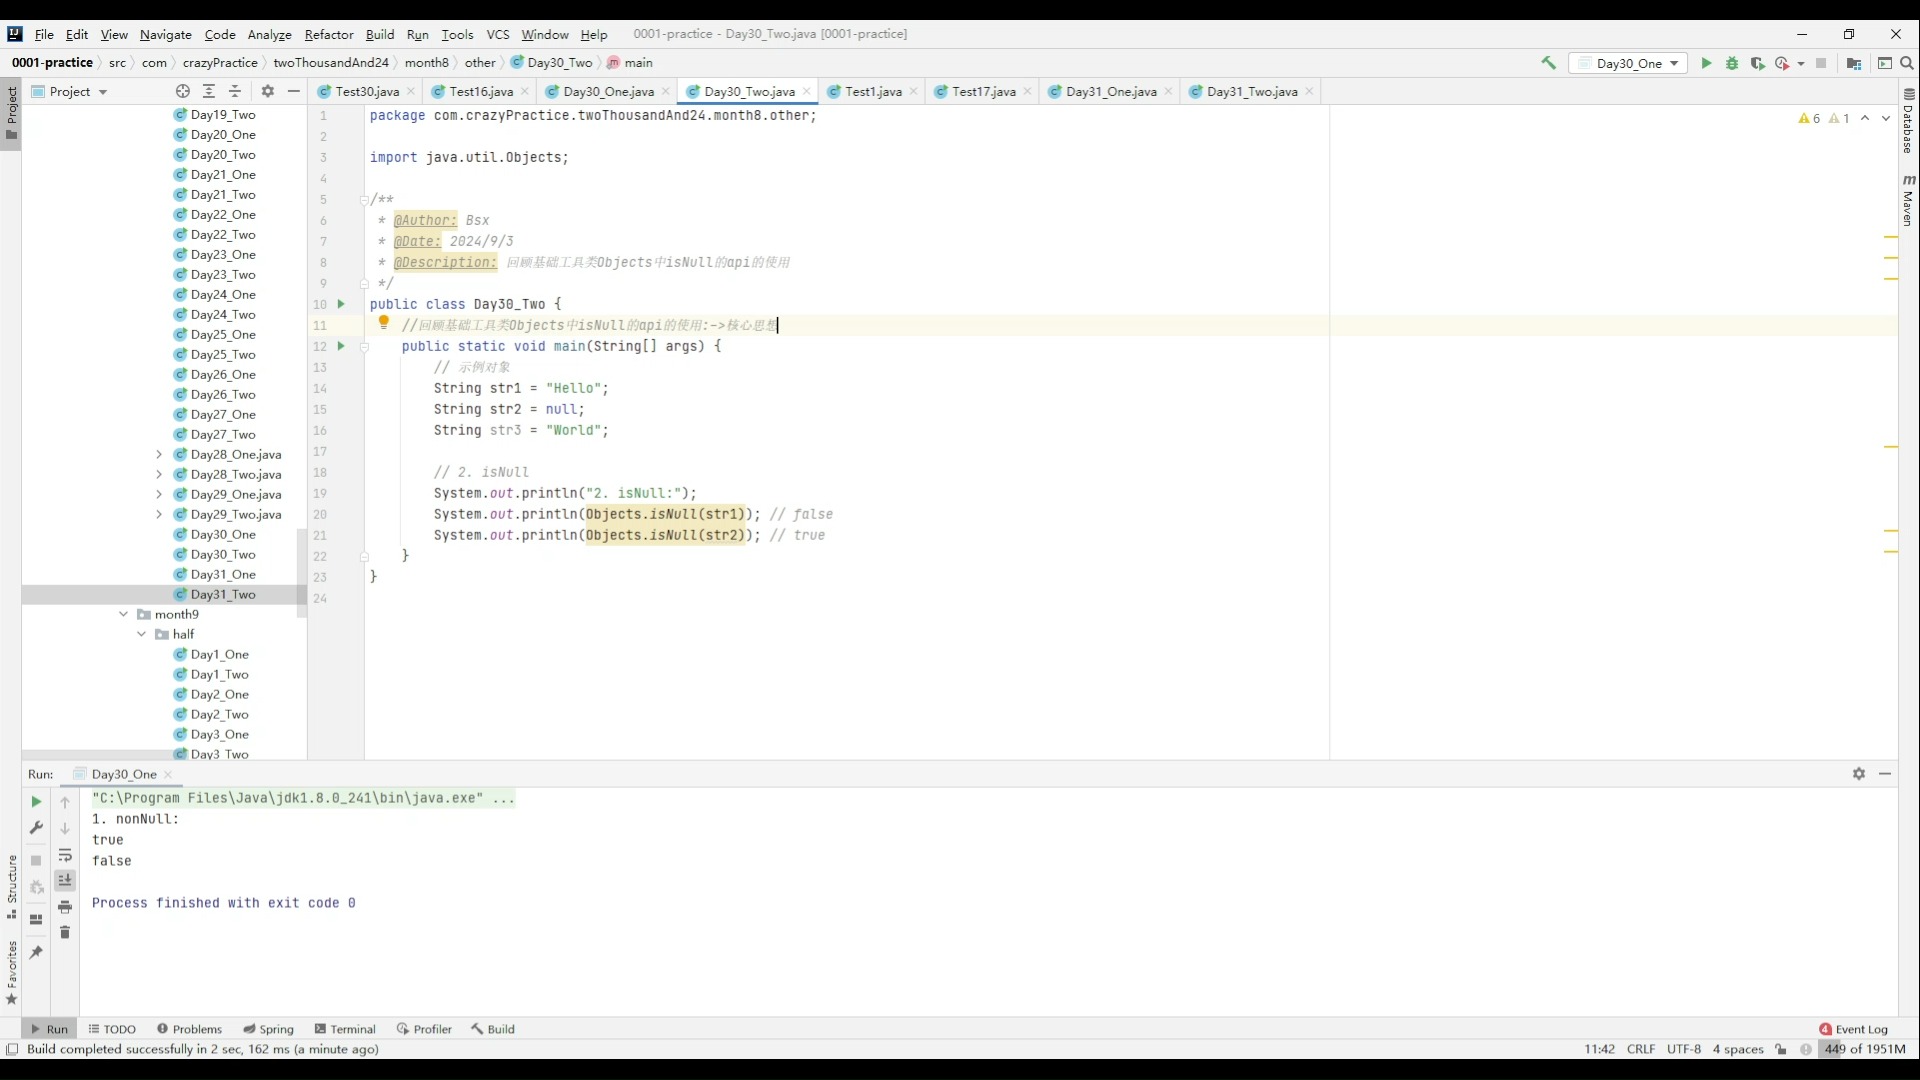
Task: Switch to Day30_One.java editor tab
Action: click(608, 91)
